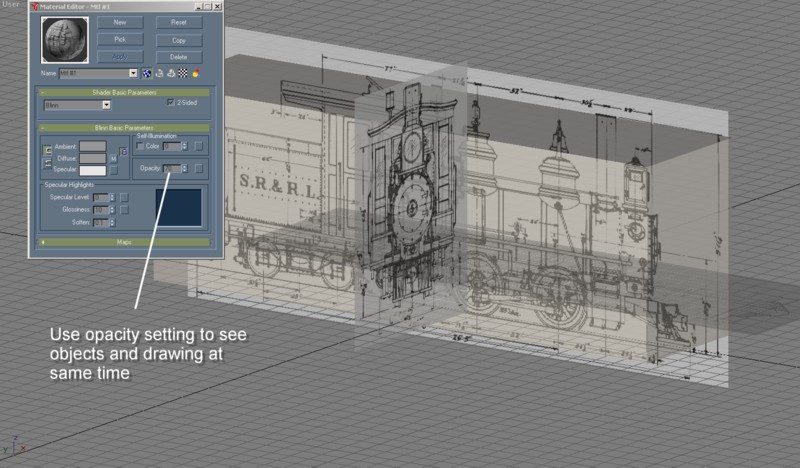Click the Copy button
Screen dimensions: 800x468
point(179,40)
